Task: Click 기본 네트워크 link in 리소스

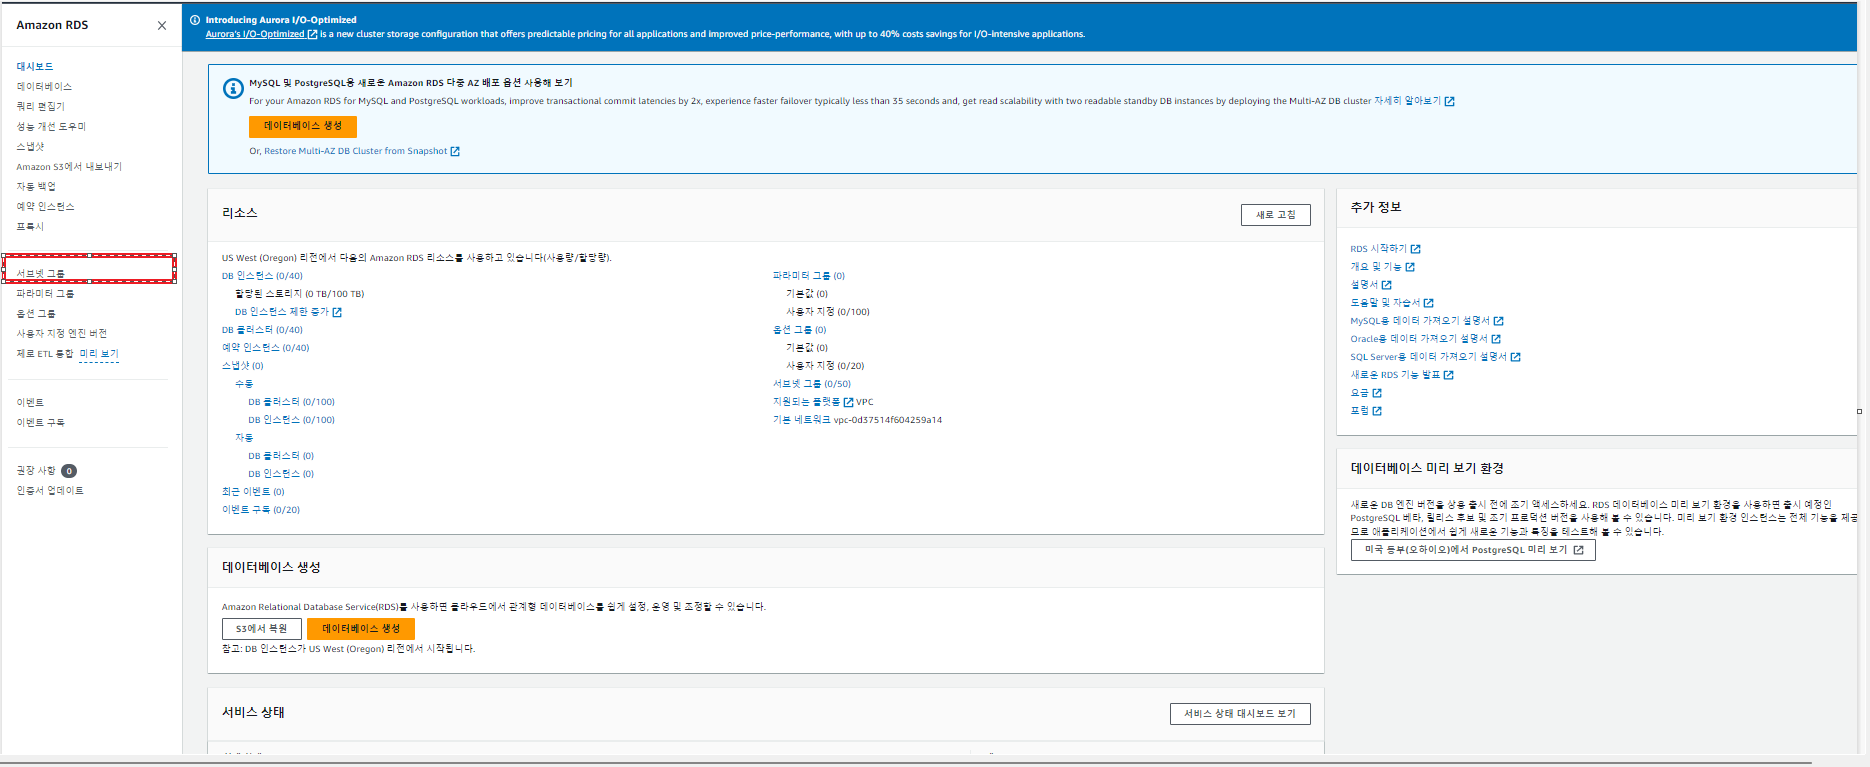Action: tap(802, 420)
